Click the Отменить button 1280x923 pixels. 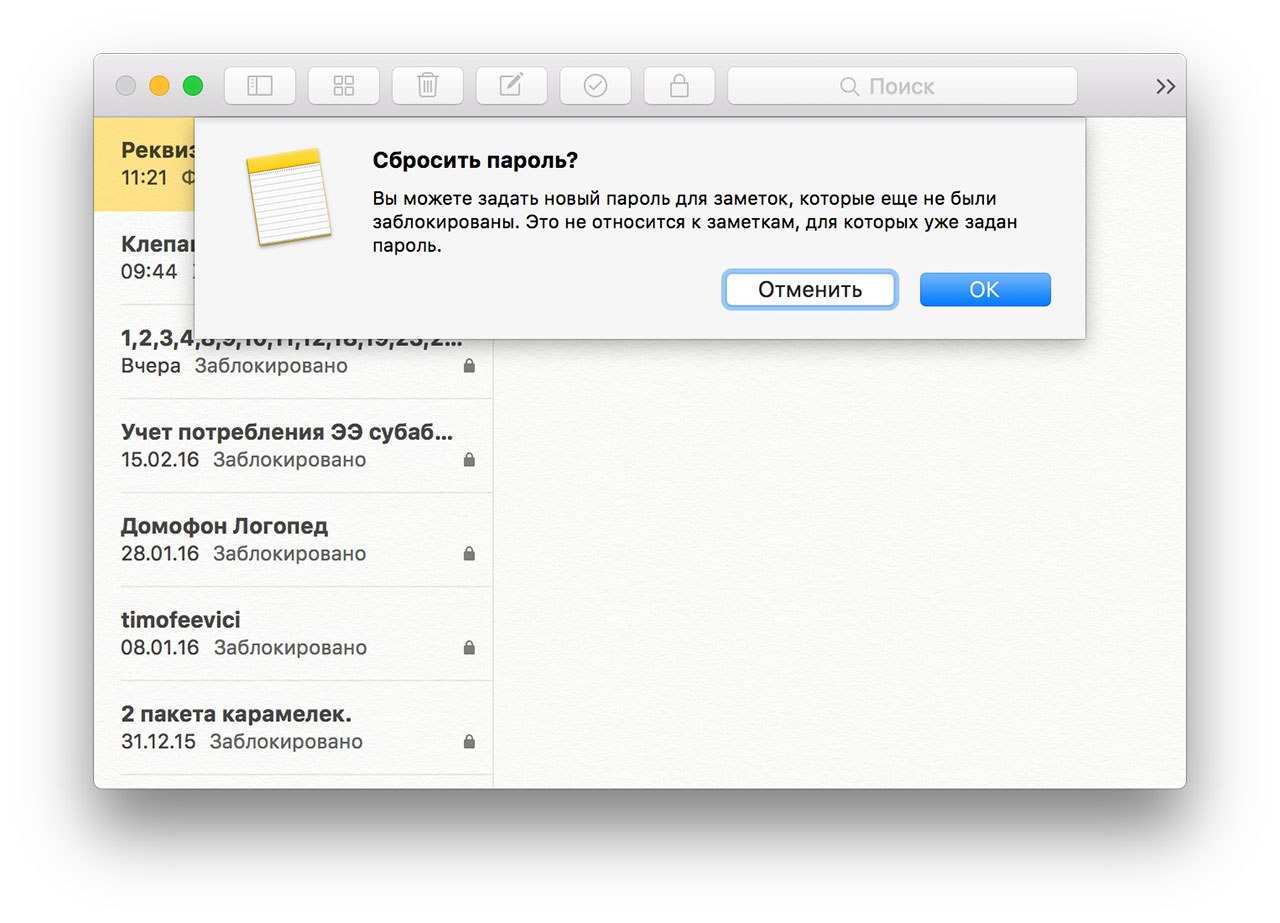(810, 289)
